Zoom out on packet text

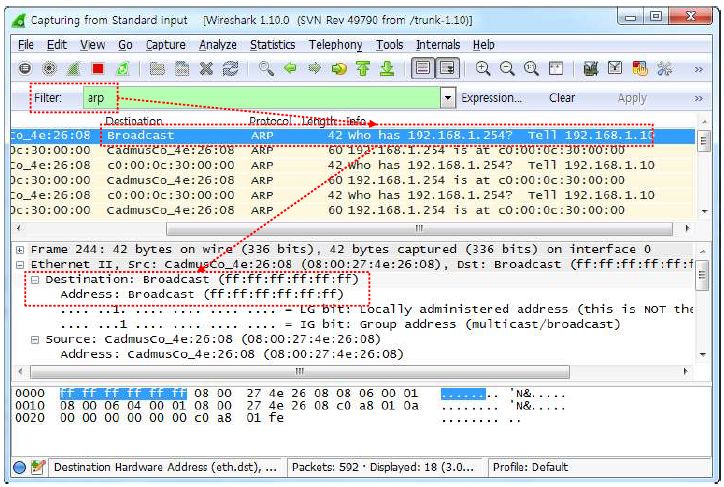(507, 69)
